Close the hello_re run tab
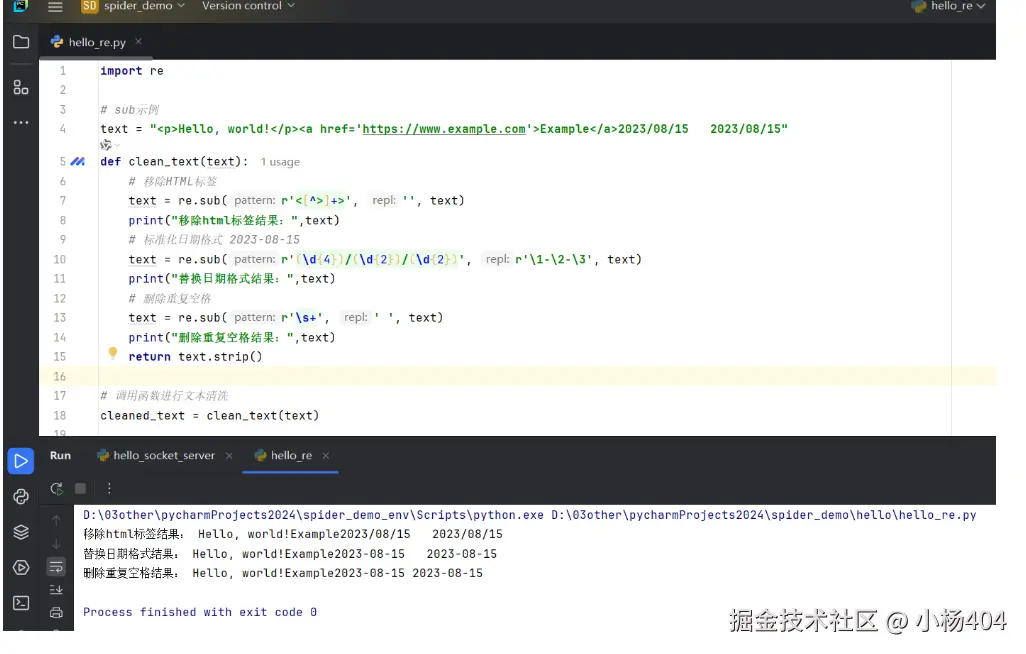 coord(325,456)
